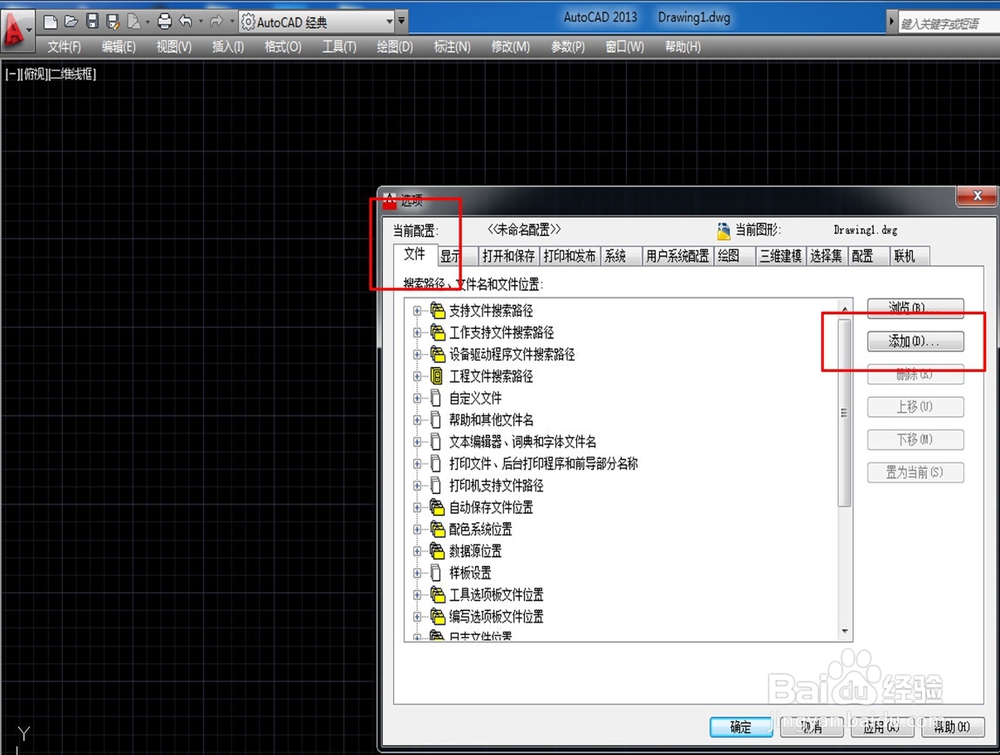Click the Redo arrow icon
Screen dimensions: 1000x755
[x=216, y=22]
